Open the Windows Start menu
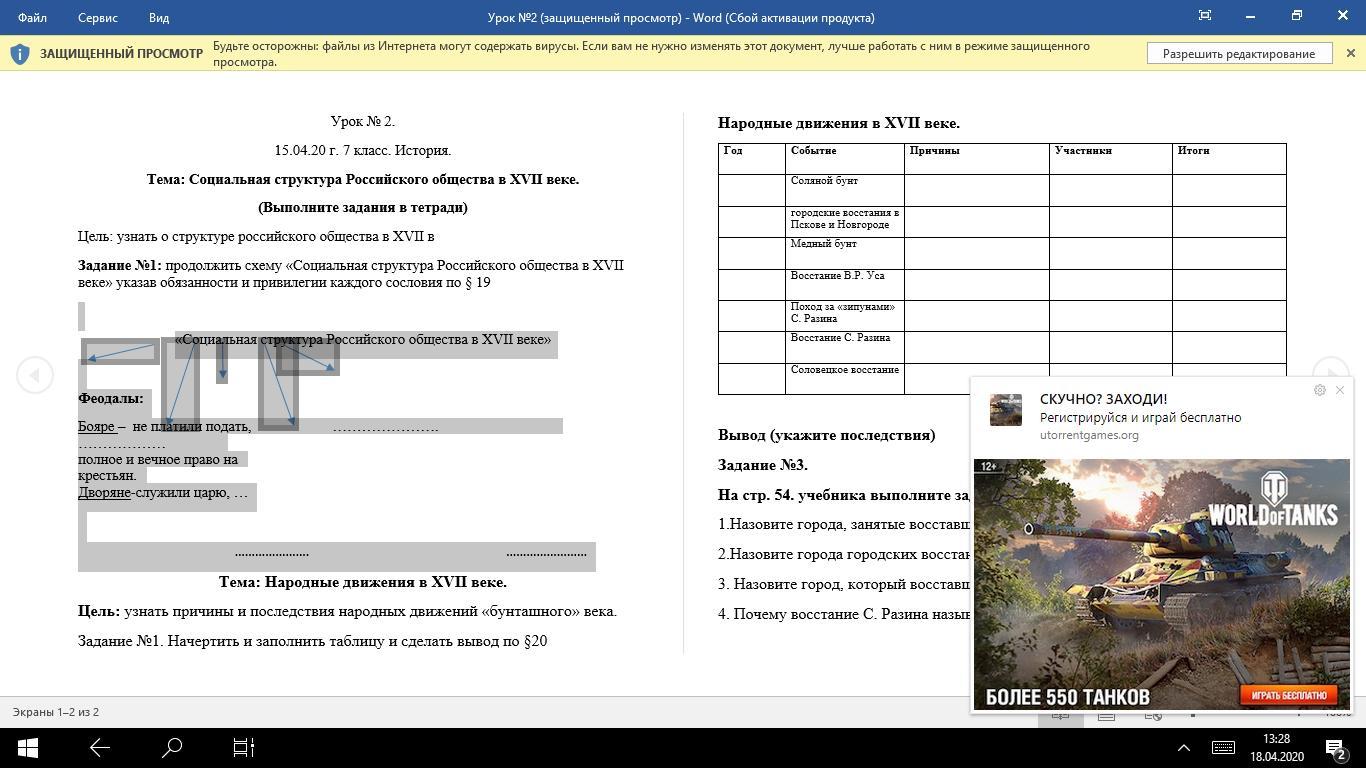This screenshot has width=1366, height=768. (x=27, y=747)
